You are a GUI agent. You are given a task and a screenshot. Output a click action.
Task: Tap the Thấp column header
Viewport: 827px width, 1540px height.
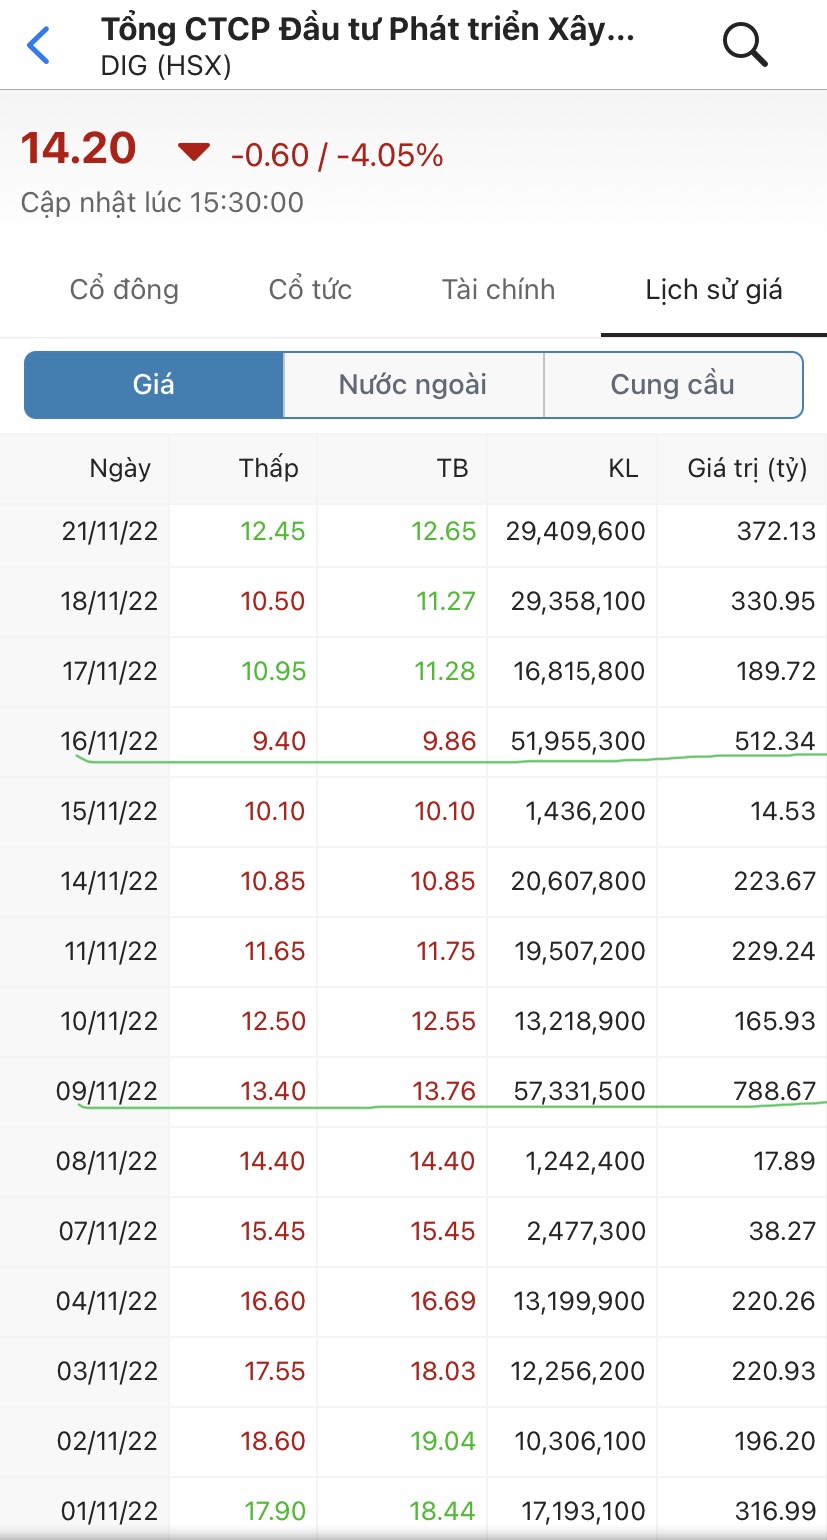(x=268, y=468)
